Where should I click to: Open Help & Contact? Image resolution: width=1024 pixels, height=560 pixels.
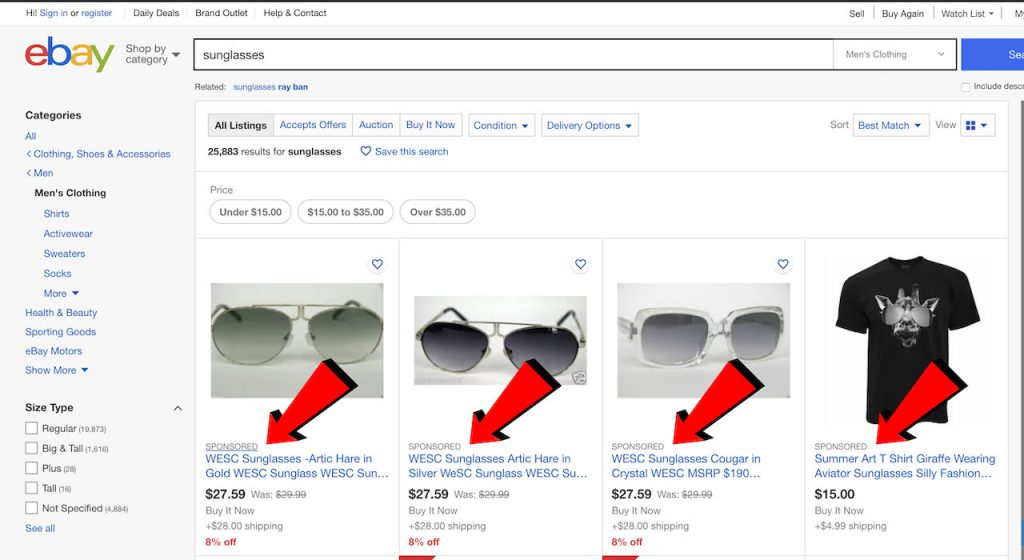pos(295,13)
